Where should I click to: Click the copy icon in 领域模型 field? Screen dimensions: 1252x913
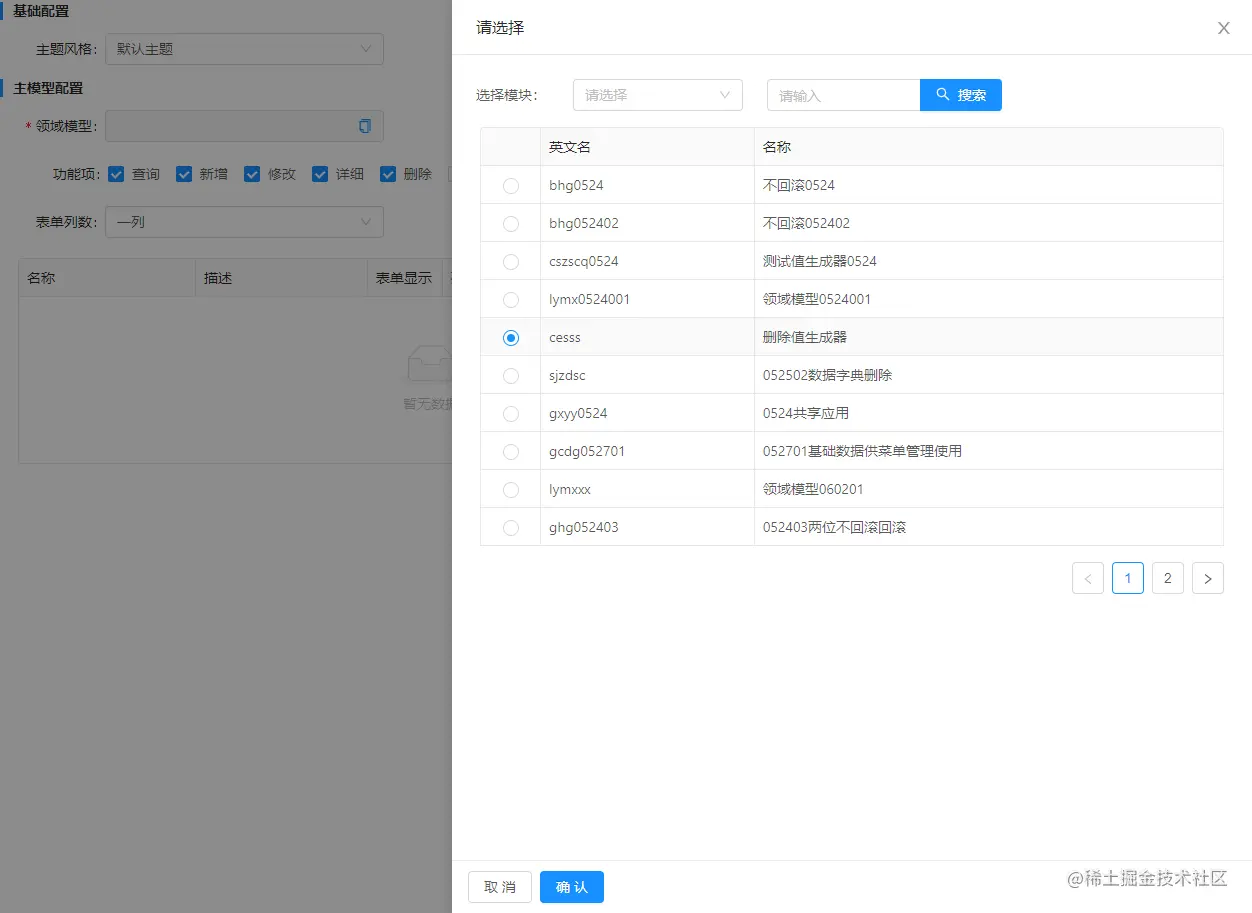pos(365,126)
